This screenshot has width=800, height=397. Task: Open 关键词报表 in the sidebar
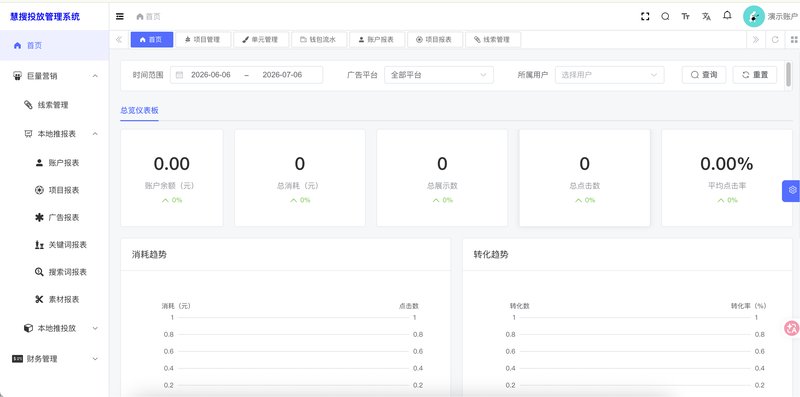click(x=54, y=244)
